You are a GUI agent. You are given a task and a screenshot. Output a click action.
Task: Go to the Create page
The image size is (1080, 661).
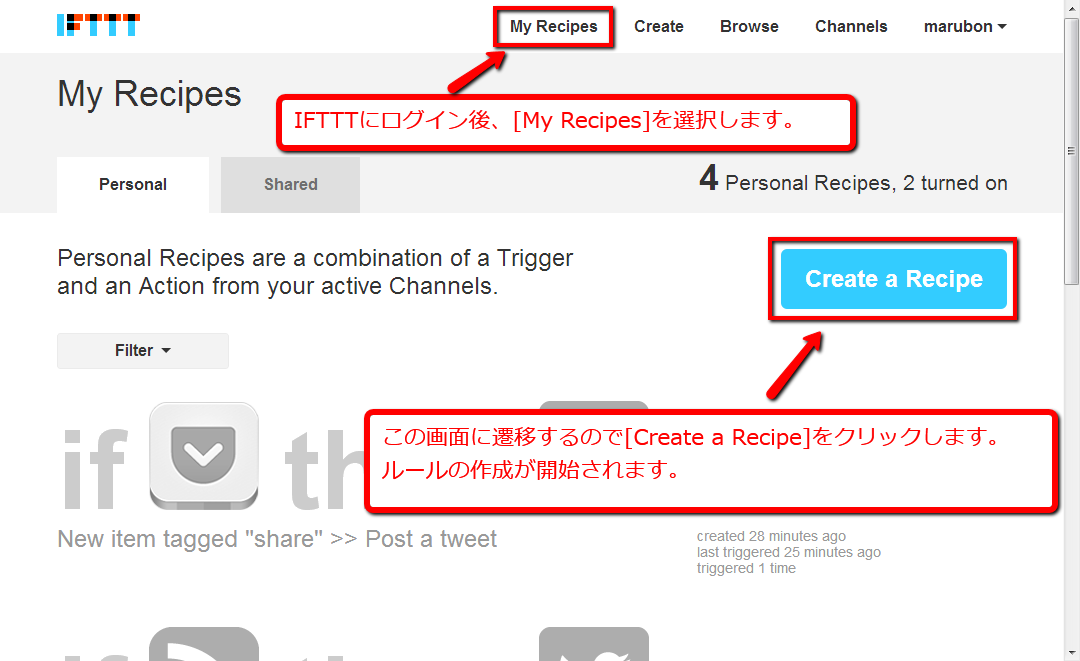coord(658,26)
